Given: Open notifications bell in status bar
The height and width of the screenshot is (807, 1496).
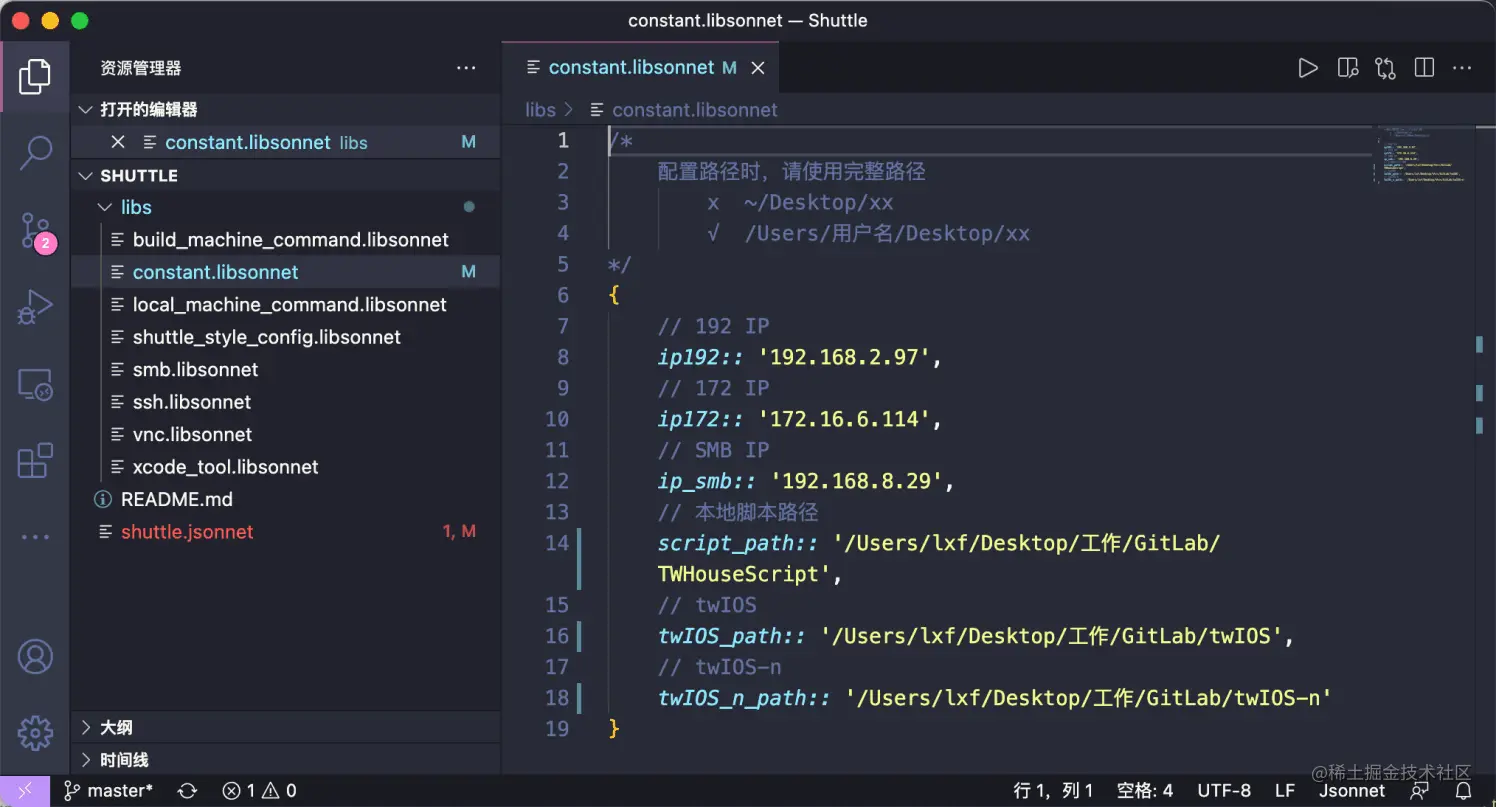Looking at the screenshot, I should 1462,791.
